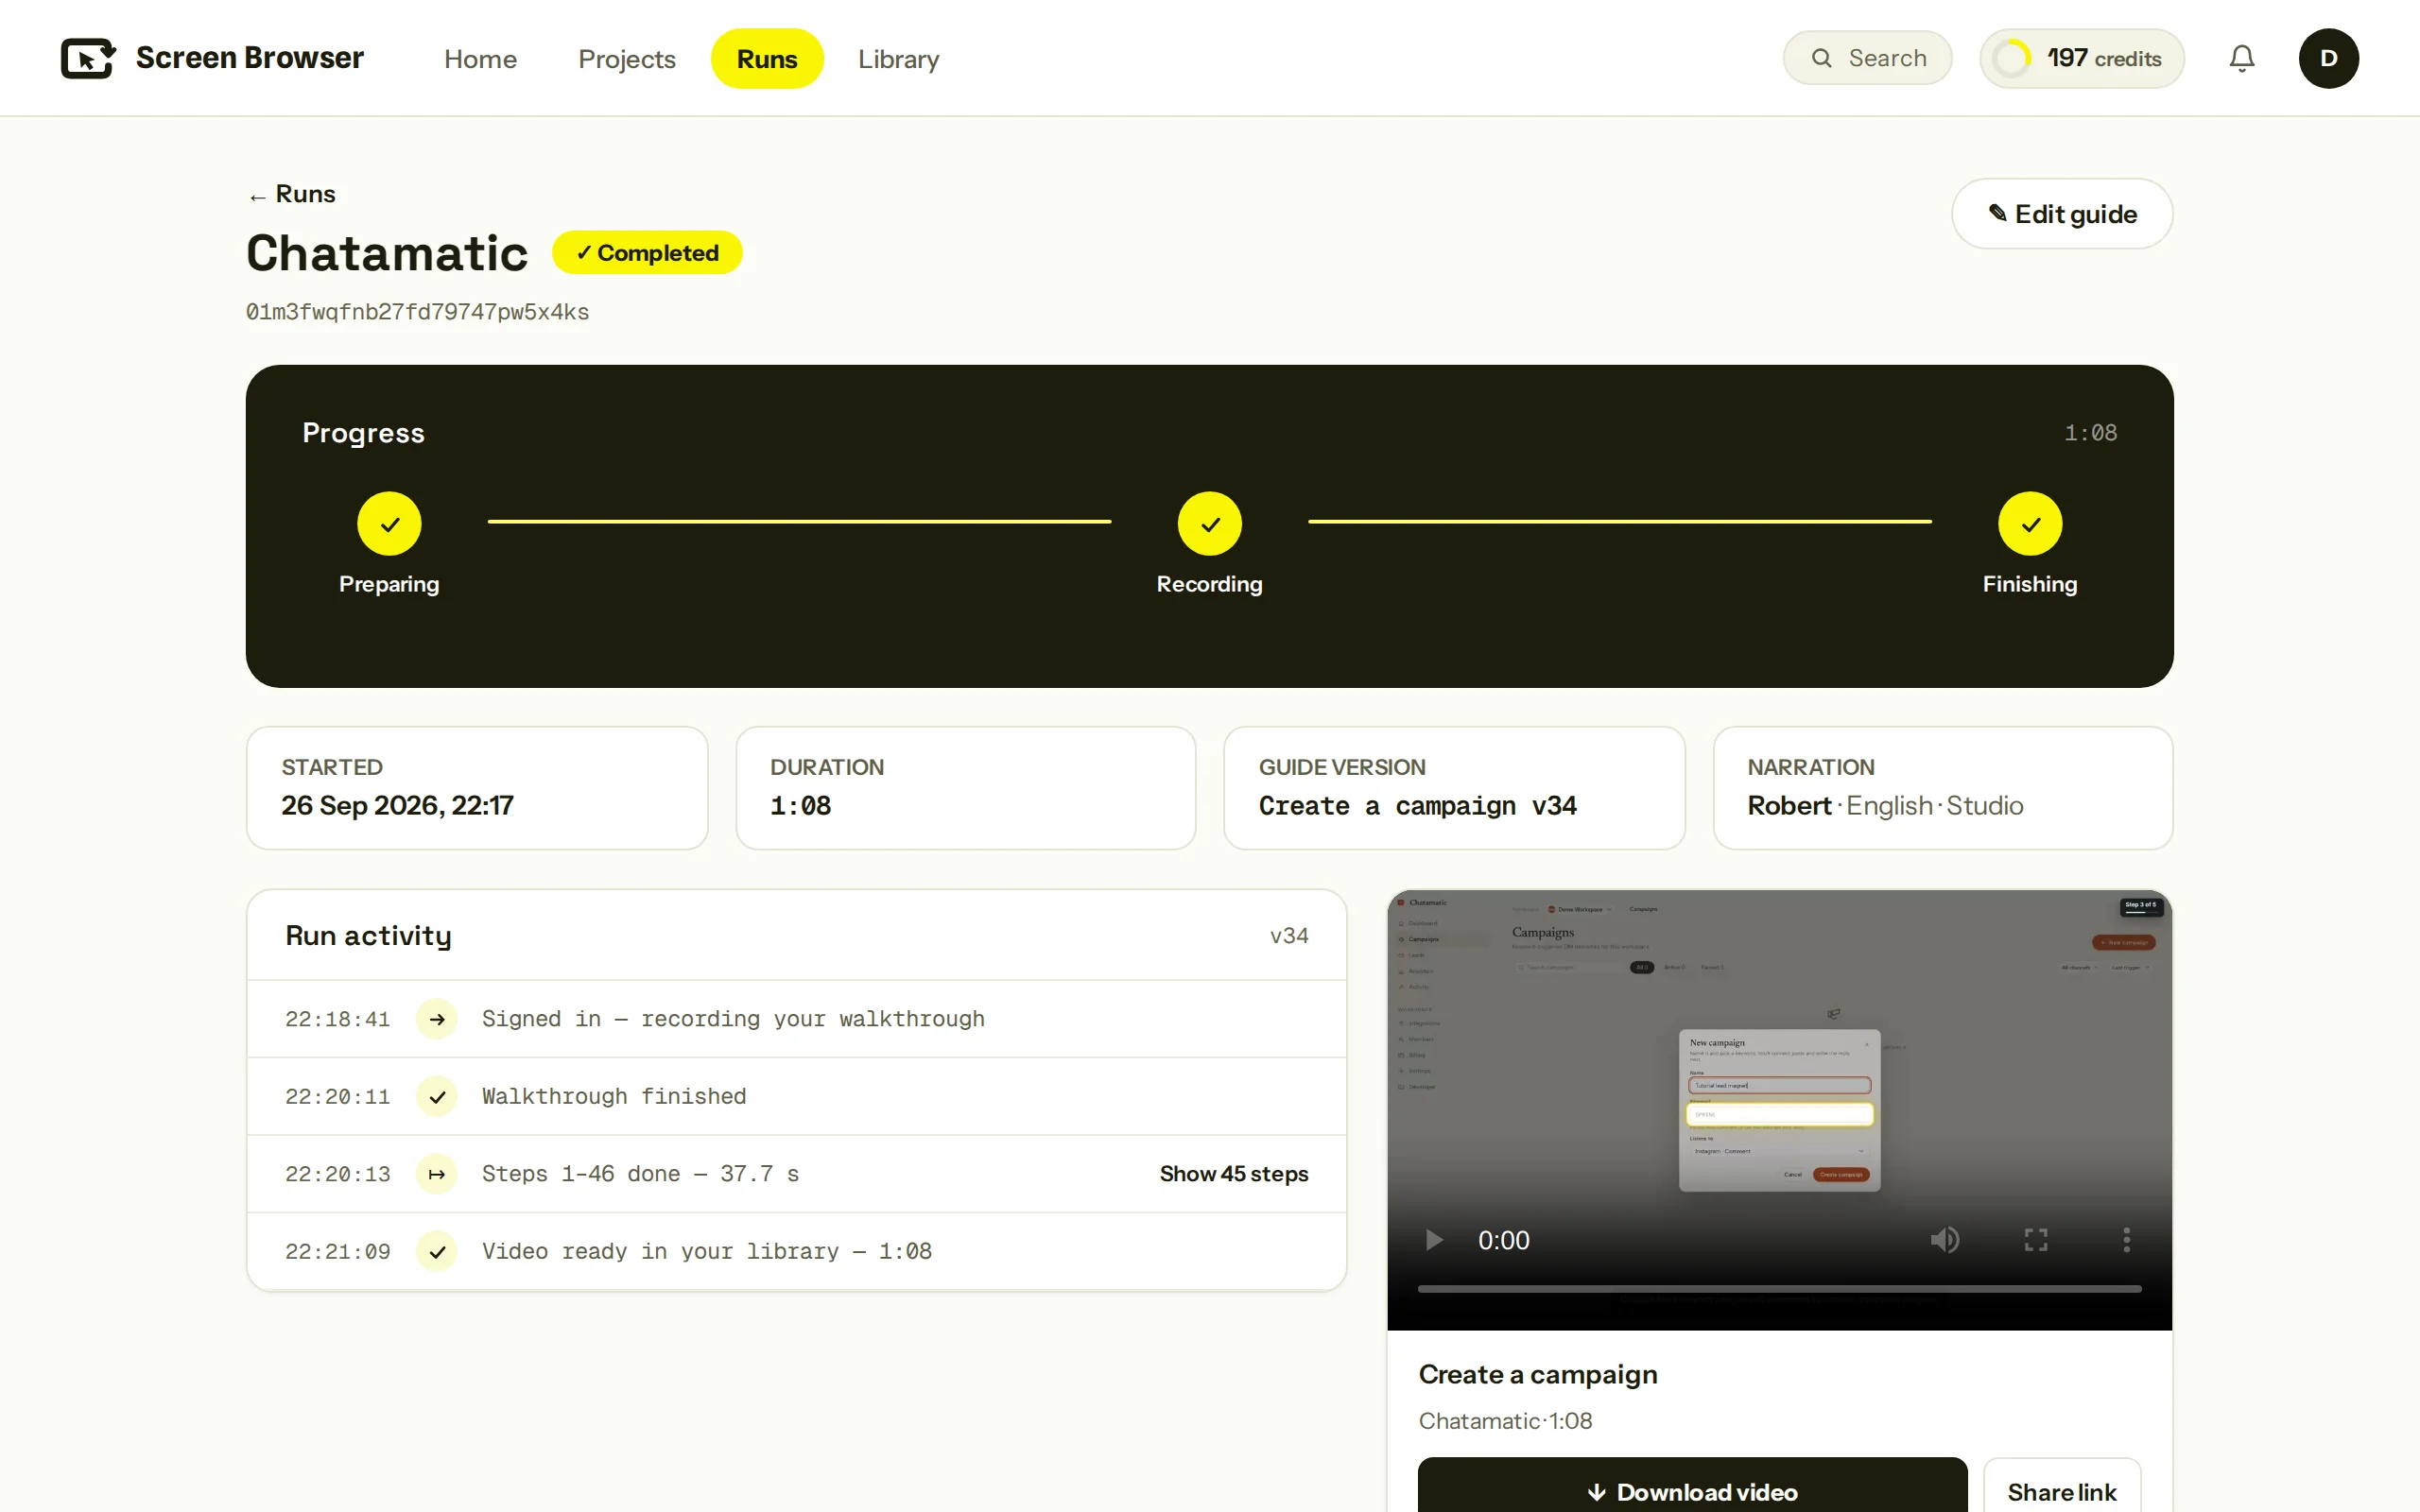Click the Finishing step checkmark
Screen dimensions: 2420x1512
2029,523
